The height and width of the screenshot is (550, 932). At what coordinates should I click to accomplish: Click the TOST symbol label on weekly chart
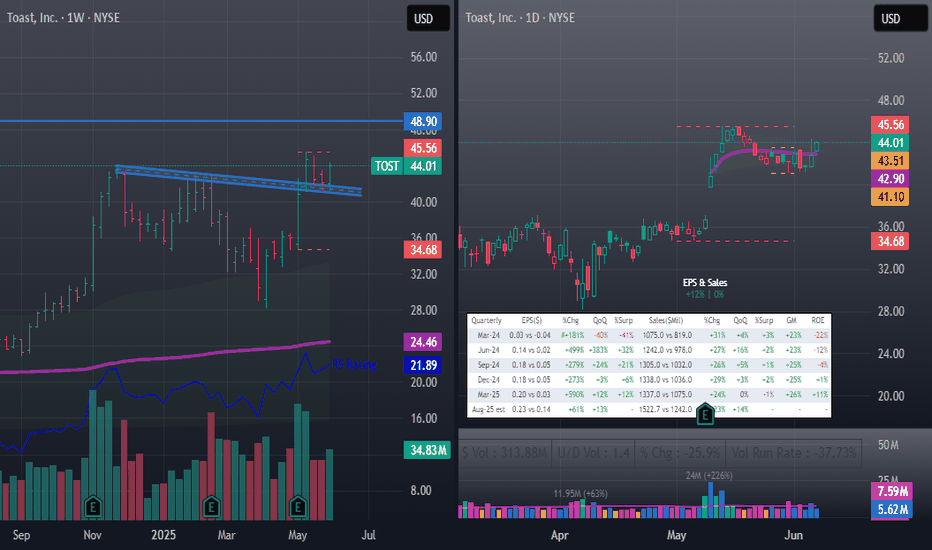pos(386,166)
